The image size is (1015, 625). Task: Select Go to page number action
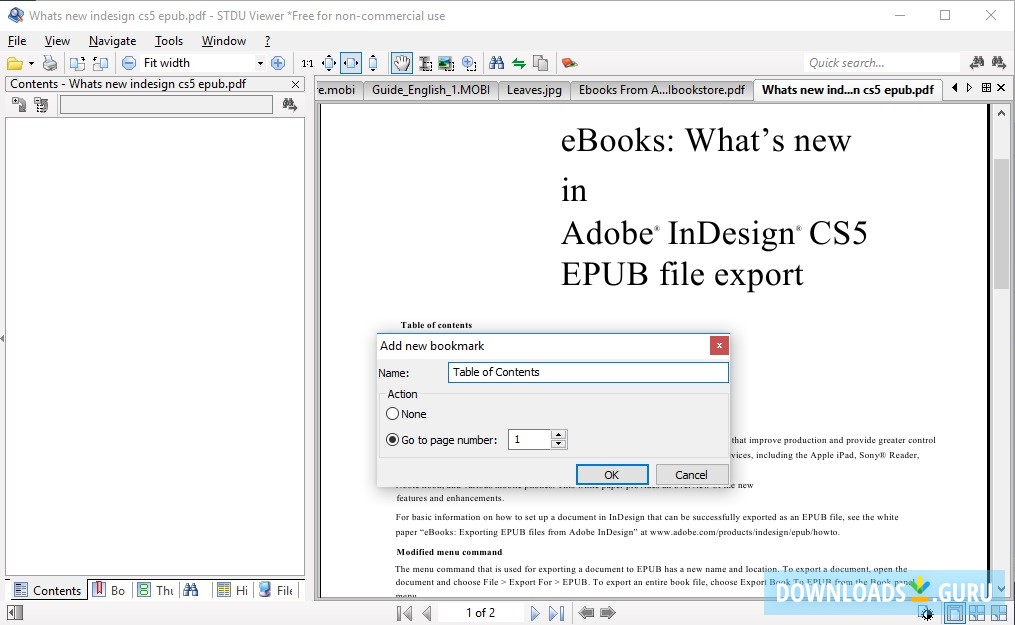coord(392,439)
